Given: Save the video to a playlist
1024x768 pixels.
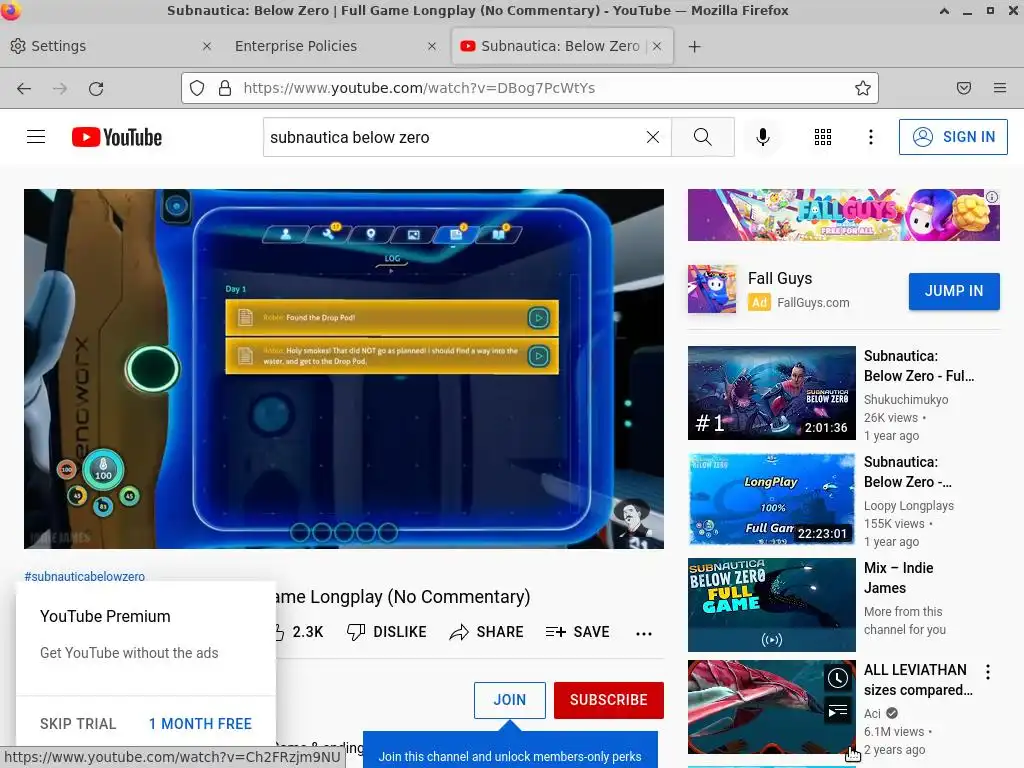Looking at the screenshot, I should tap(577, 632).
